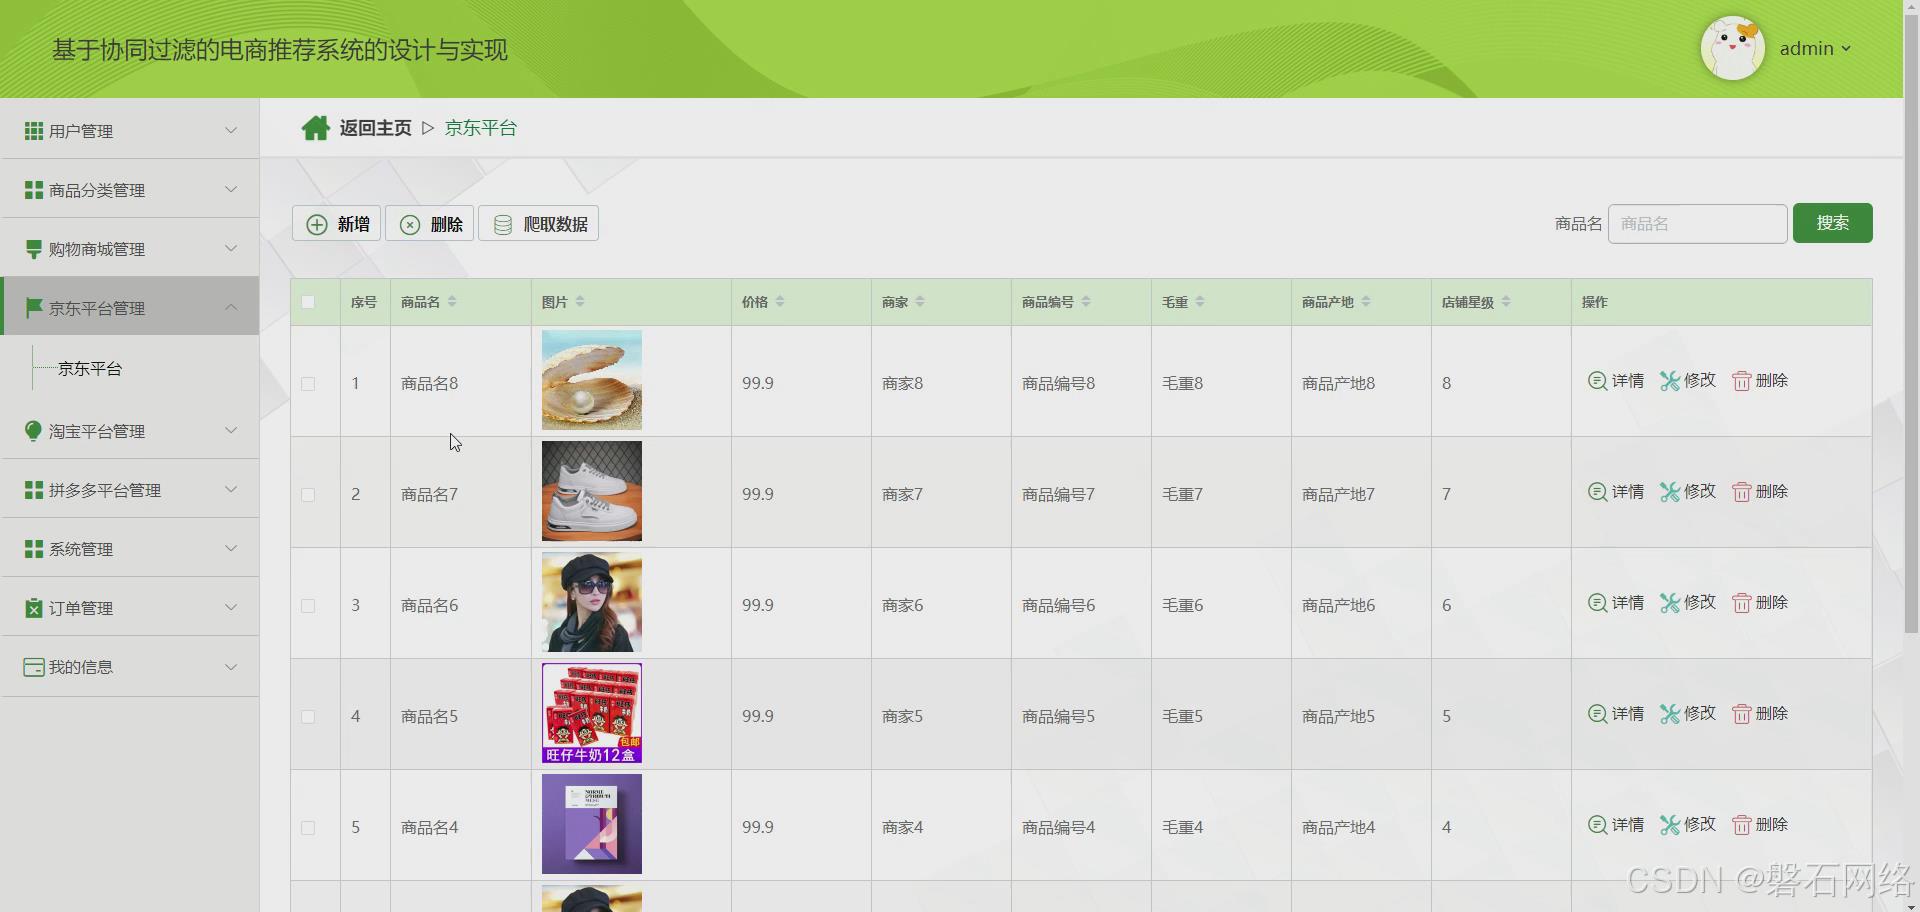Click the 购物商城管理 sidebar icon
Screen dimensions: 1920x912
pyautogui.click(x=33, y=249)
